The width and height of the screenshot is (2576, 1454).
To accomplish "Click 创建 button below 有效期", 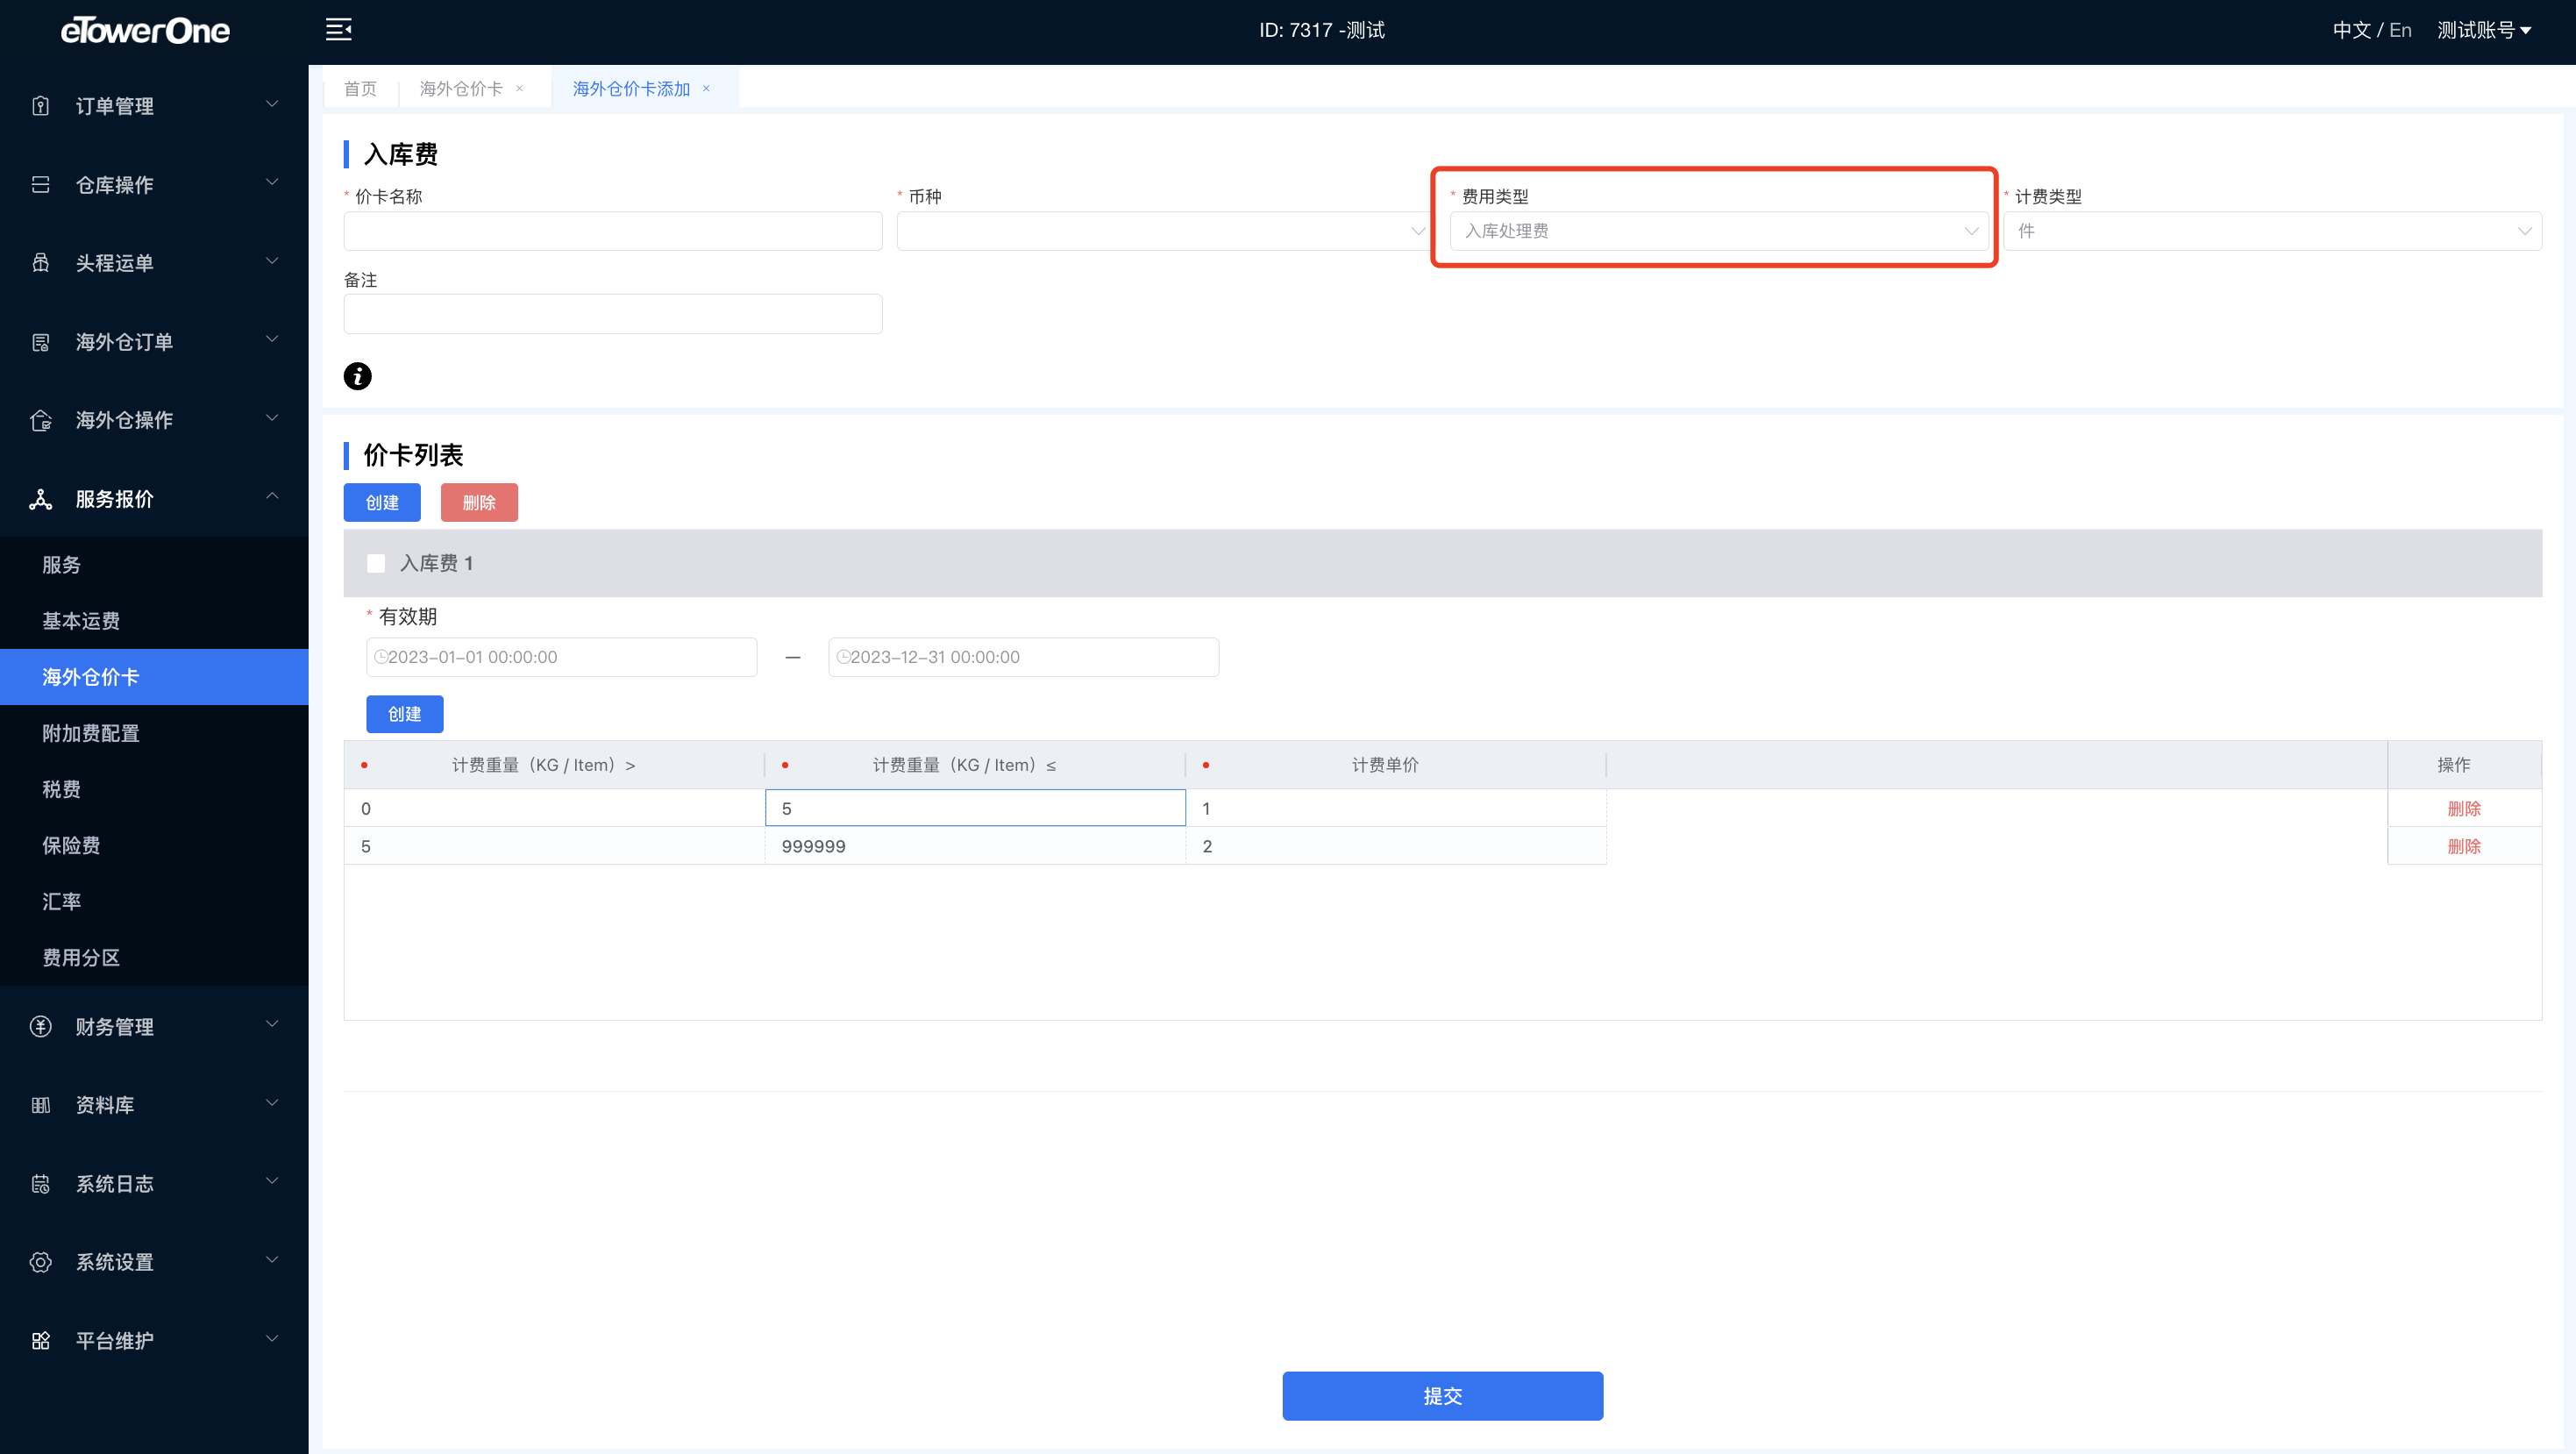I will click(x=404, y=714).
